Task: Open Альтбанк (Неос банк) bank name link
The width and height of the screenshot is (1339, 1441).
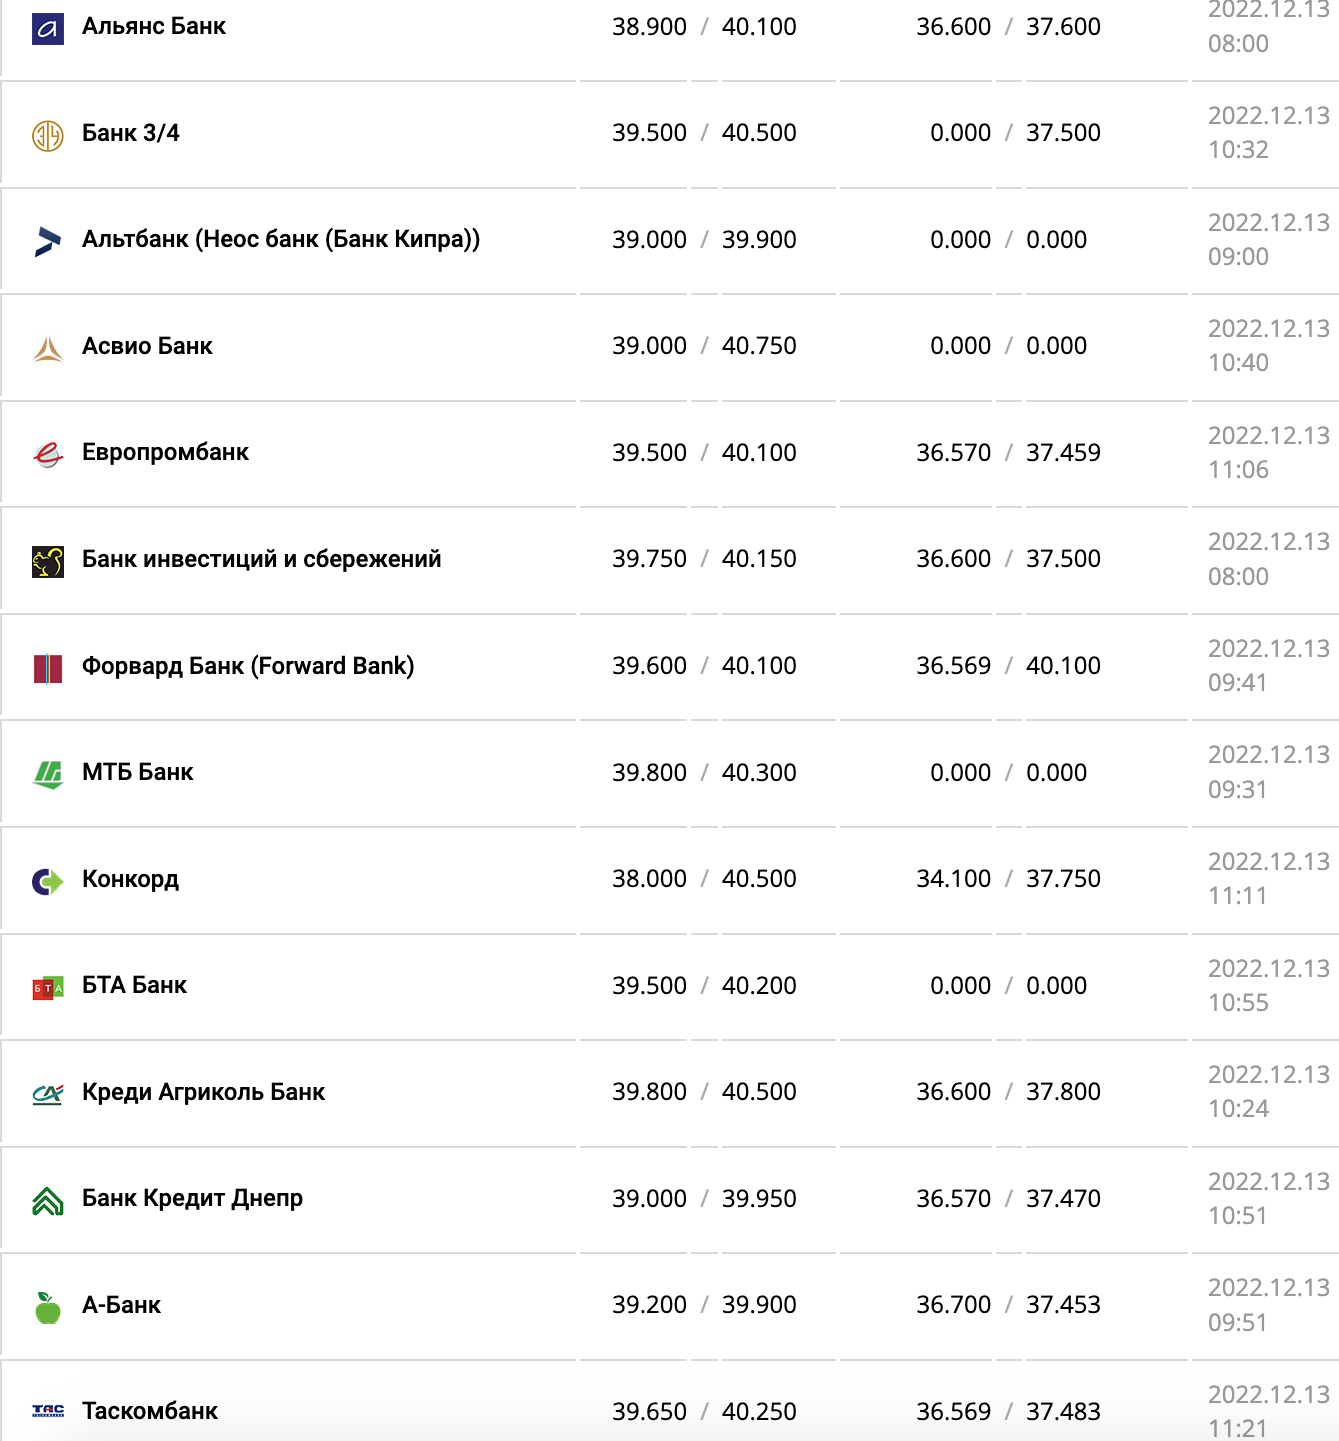Action: pyautogui.click(x=280, y=239)
